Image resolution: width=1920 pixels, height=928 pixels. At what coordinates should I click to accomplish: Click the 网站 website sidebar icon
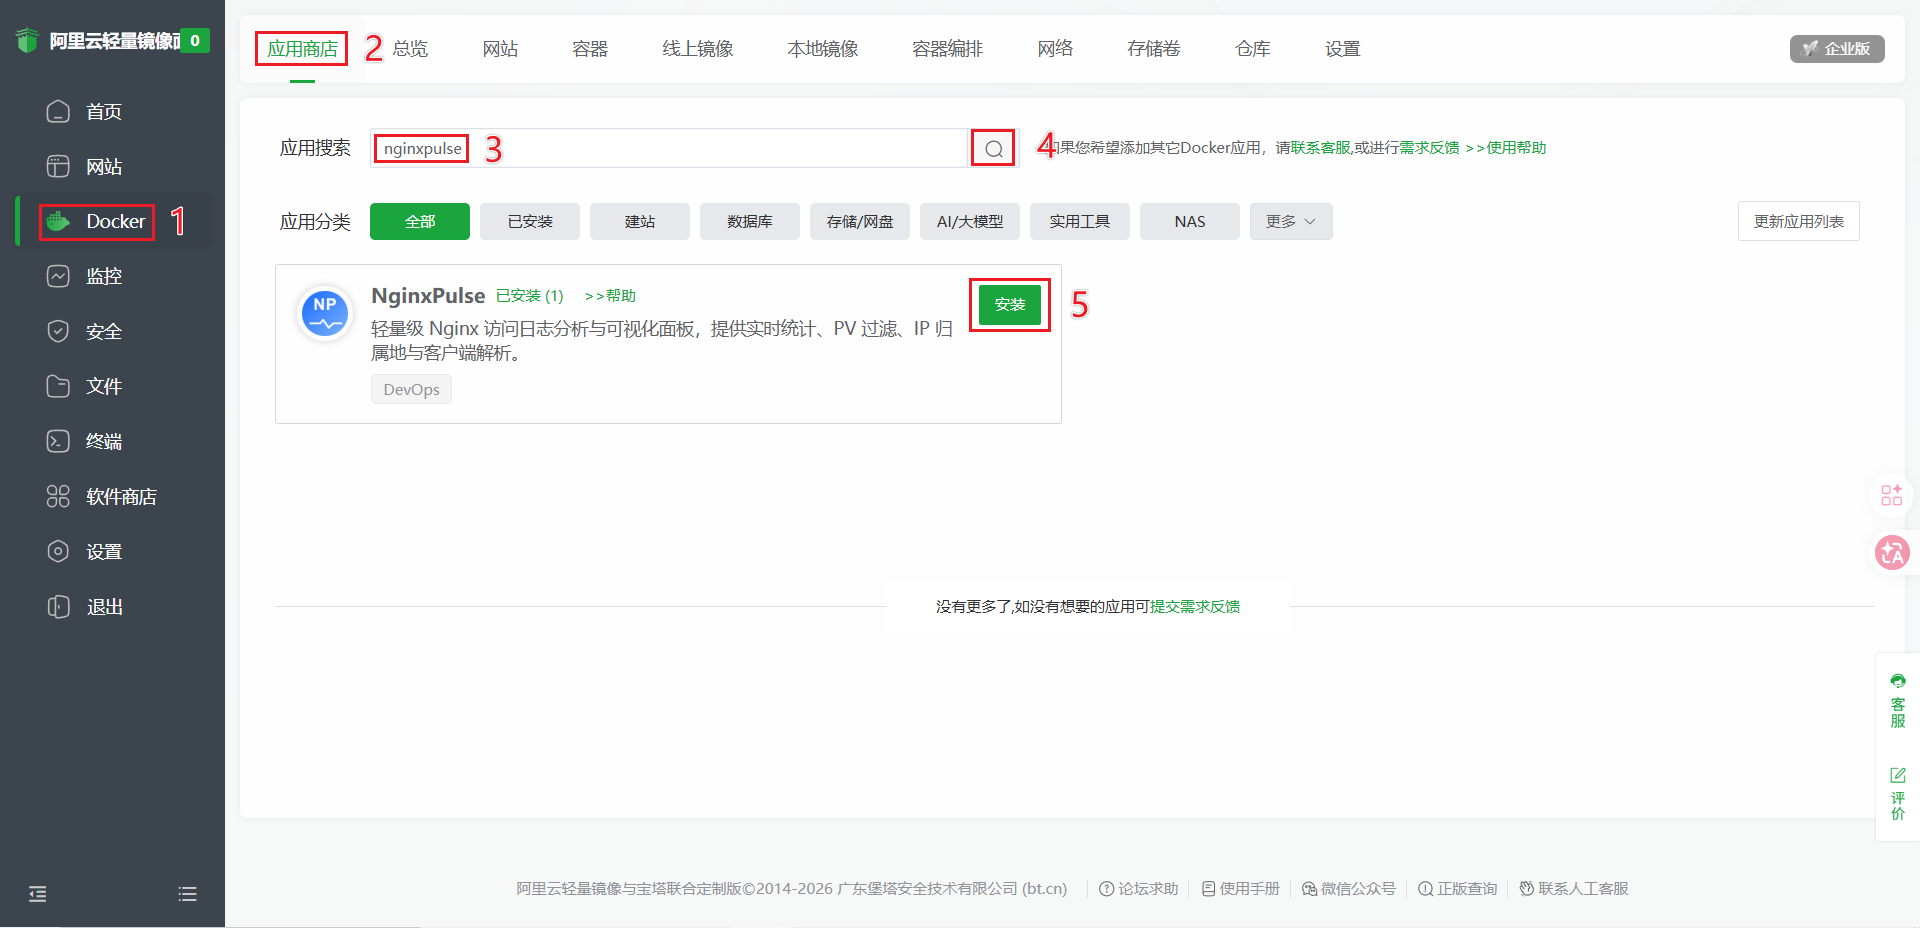click(58, 166)
